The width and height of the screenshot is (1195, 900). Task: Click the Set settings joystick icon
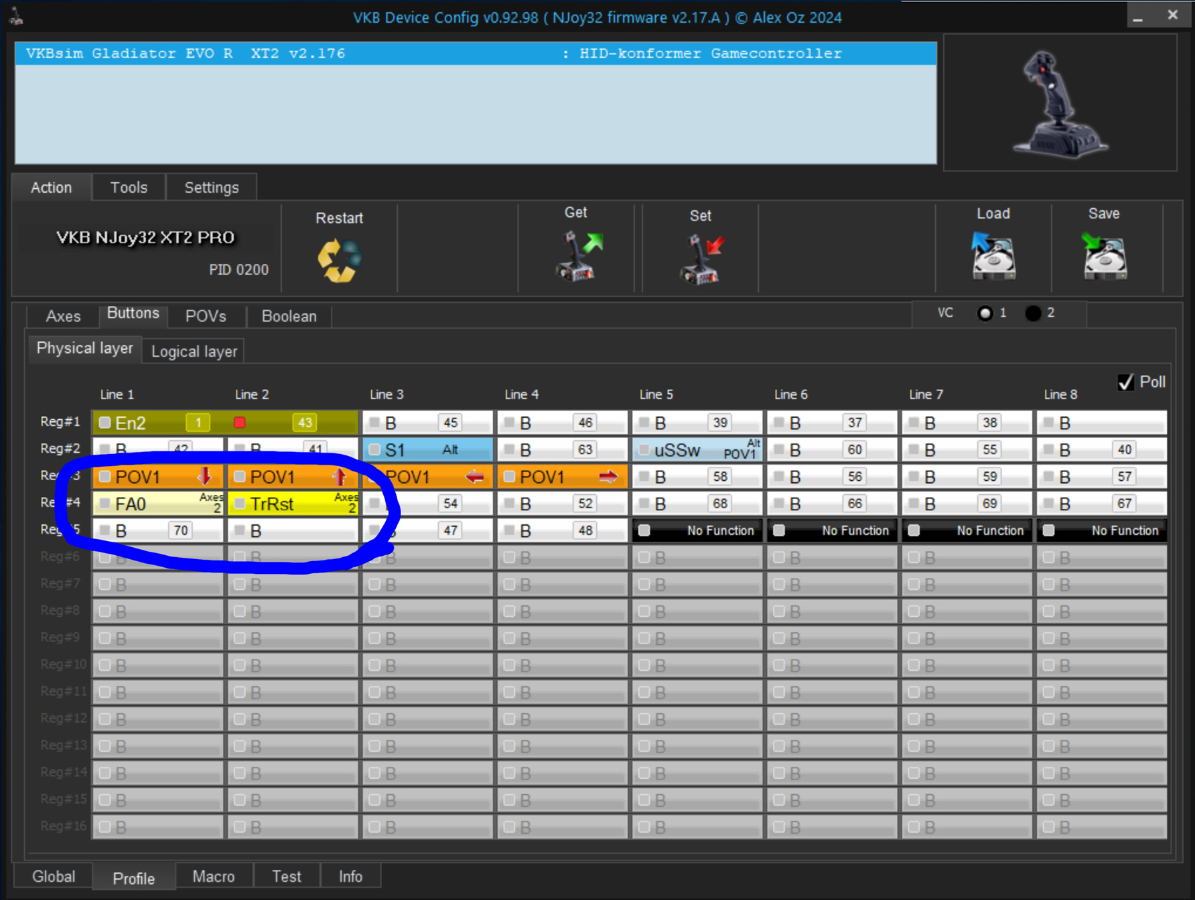[x=700, y=258]
